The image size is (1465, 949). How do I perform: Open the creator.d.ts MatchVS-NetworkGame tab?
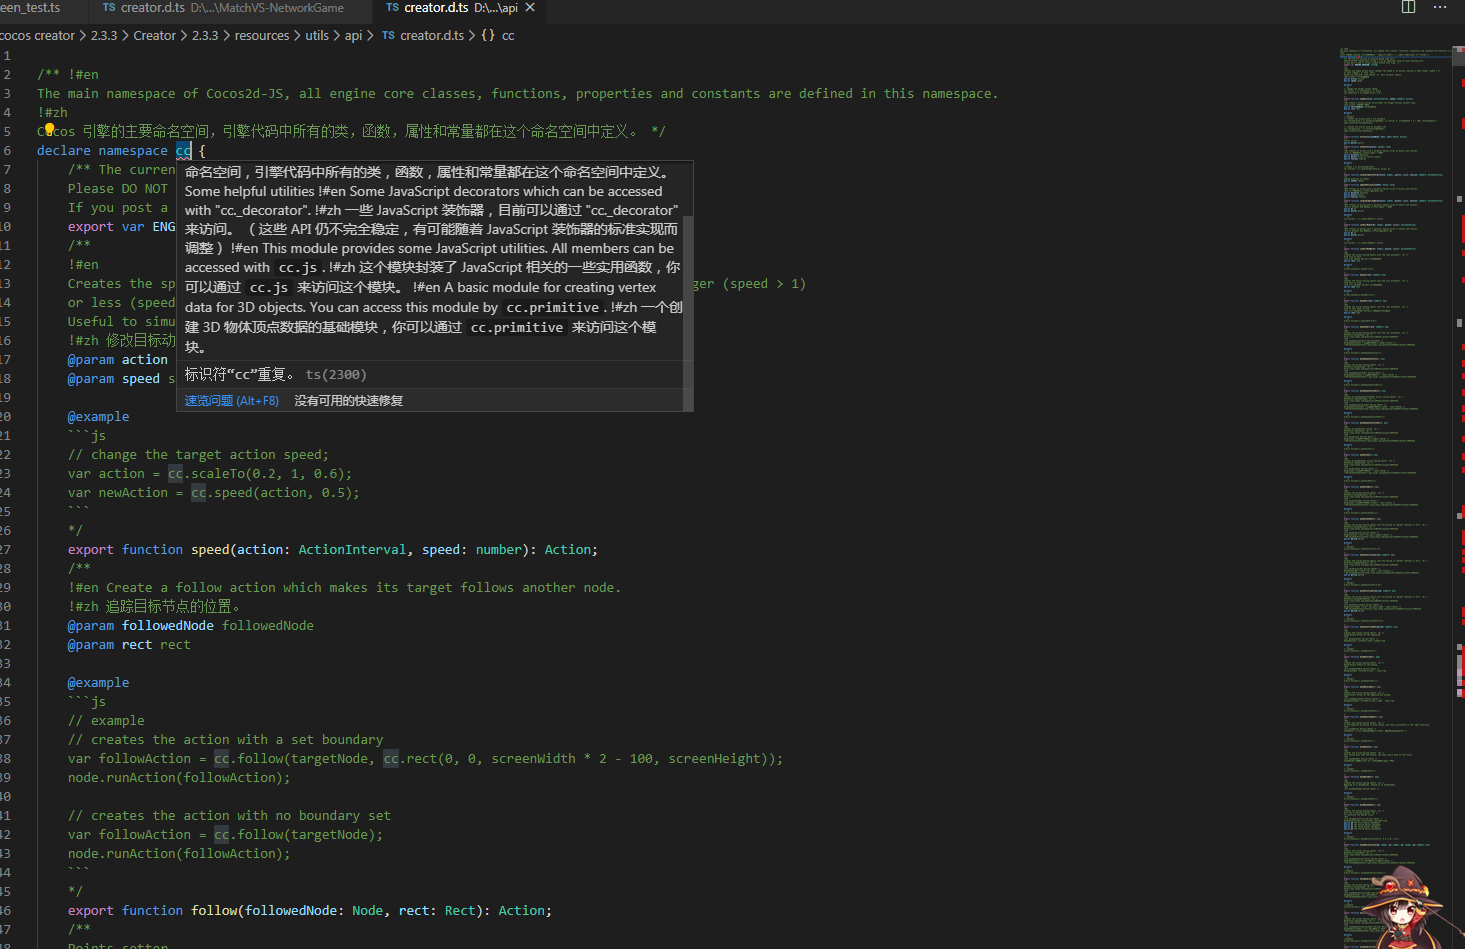[223, 7]
